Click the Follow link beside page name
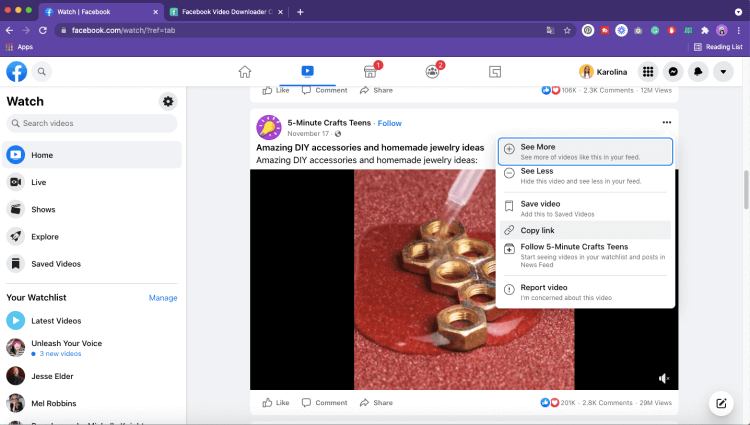750x425 pixels. tap(389, 123)
